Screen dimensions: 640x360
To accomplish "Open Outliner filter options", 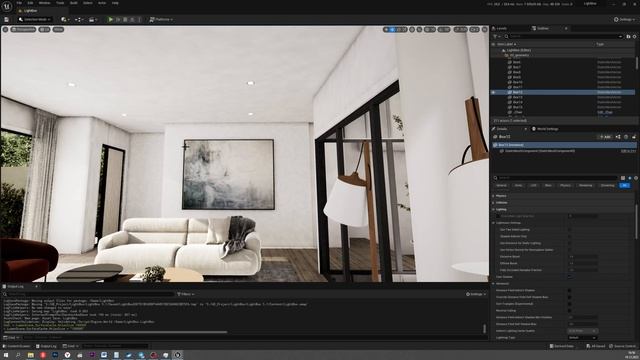I will click(x=497, y=36).
